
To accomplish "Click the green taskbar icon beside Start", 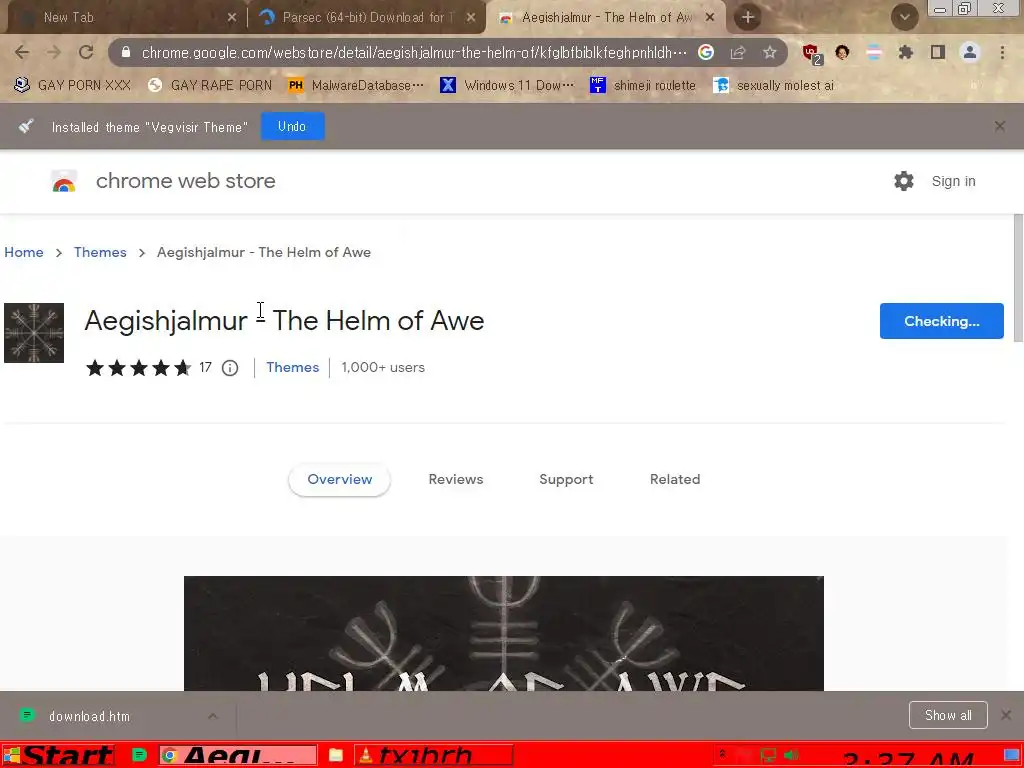I will [139, 756].
